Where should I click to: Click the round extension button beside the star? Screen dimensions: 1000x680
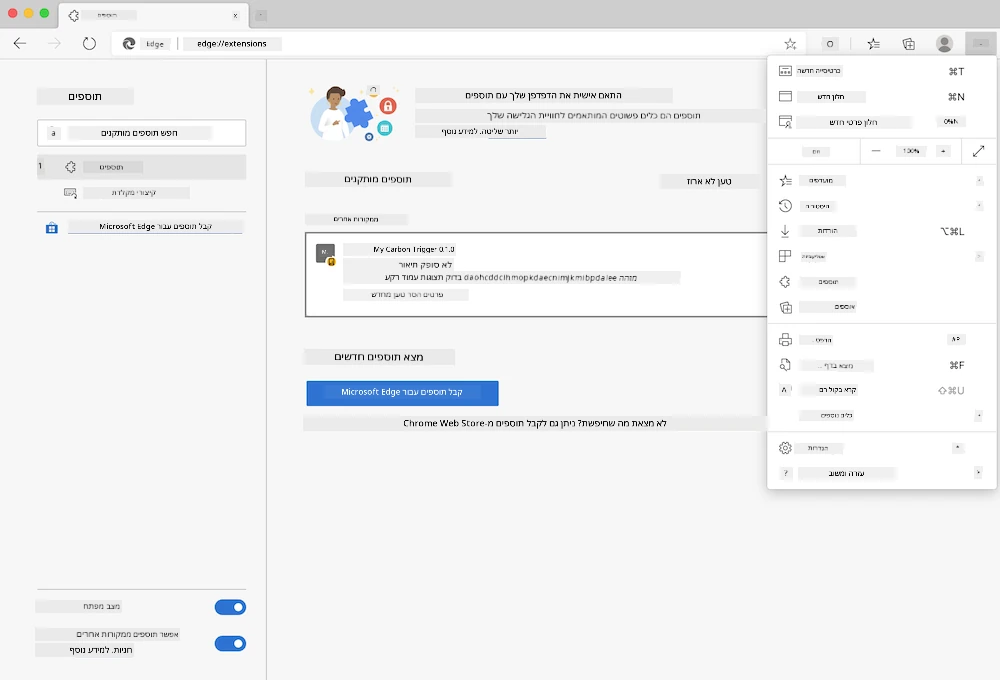click(829, 43)
